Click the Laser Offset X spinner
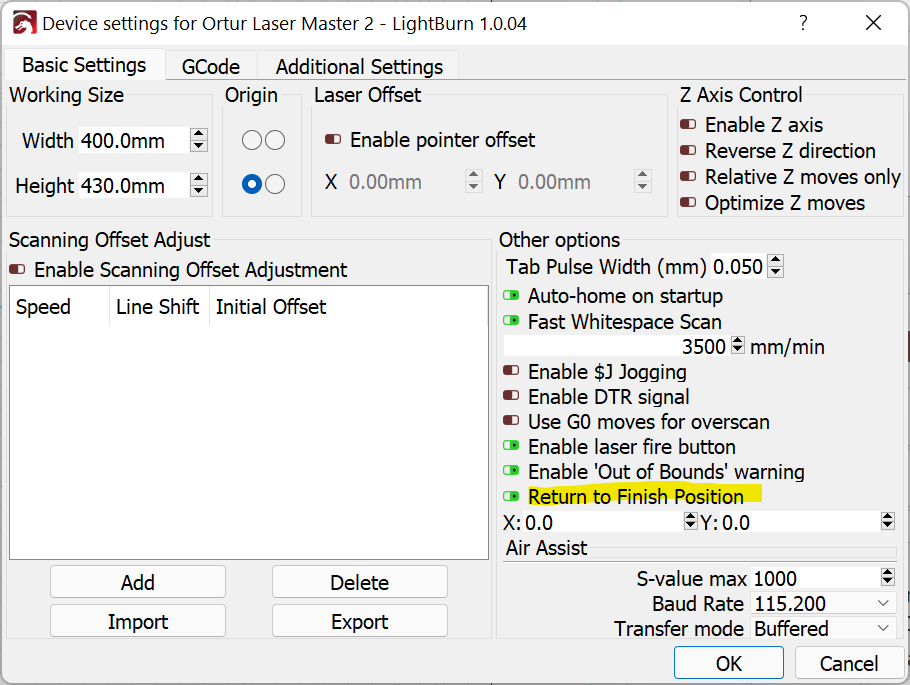This screenshot has height=685, width=910. pos(474,182)
